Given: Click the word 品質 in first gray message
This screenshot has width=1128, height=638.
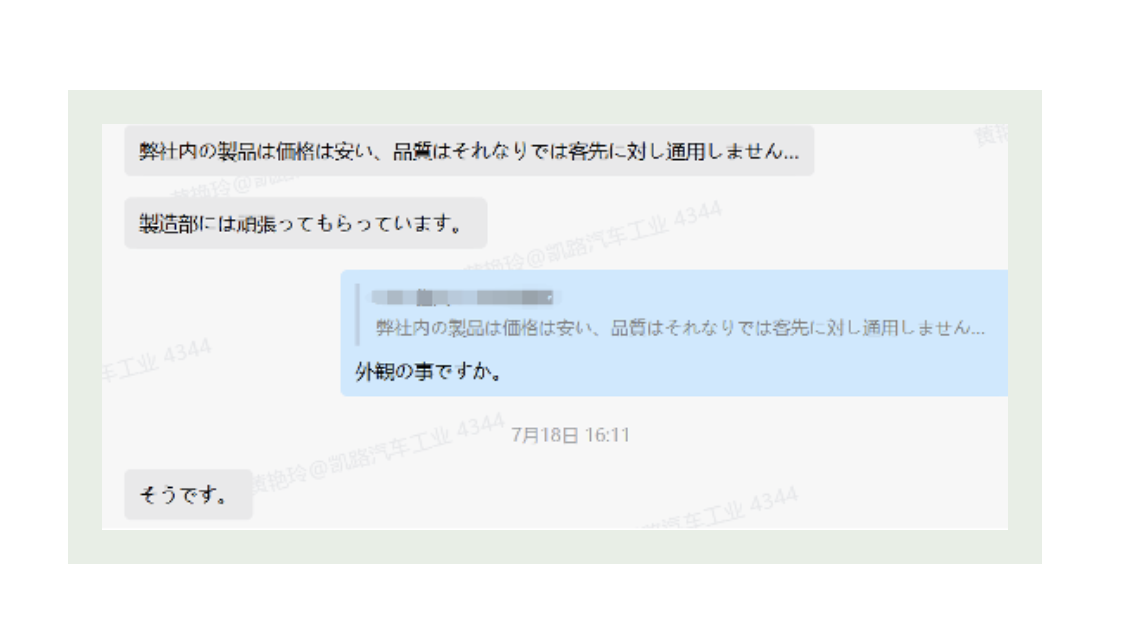Looking at the screenshot, I should coord(412,151).
